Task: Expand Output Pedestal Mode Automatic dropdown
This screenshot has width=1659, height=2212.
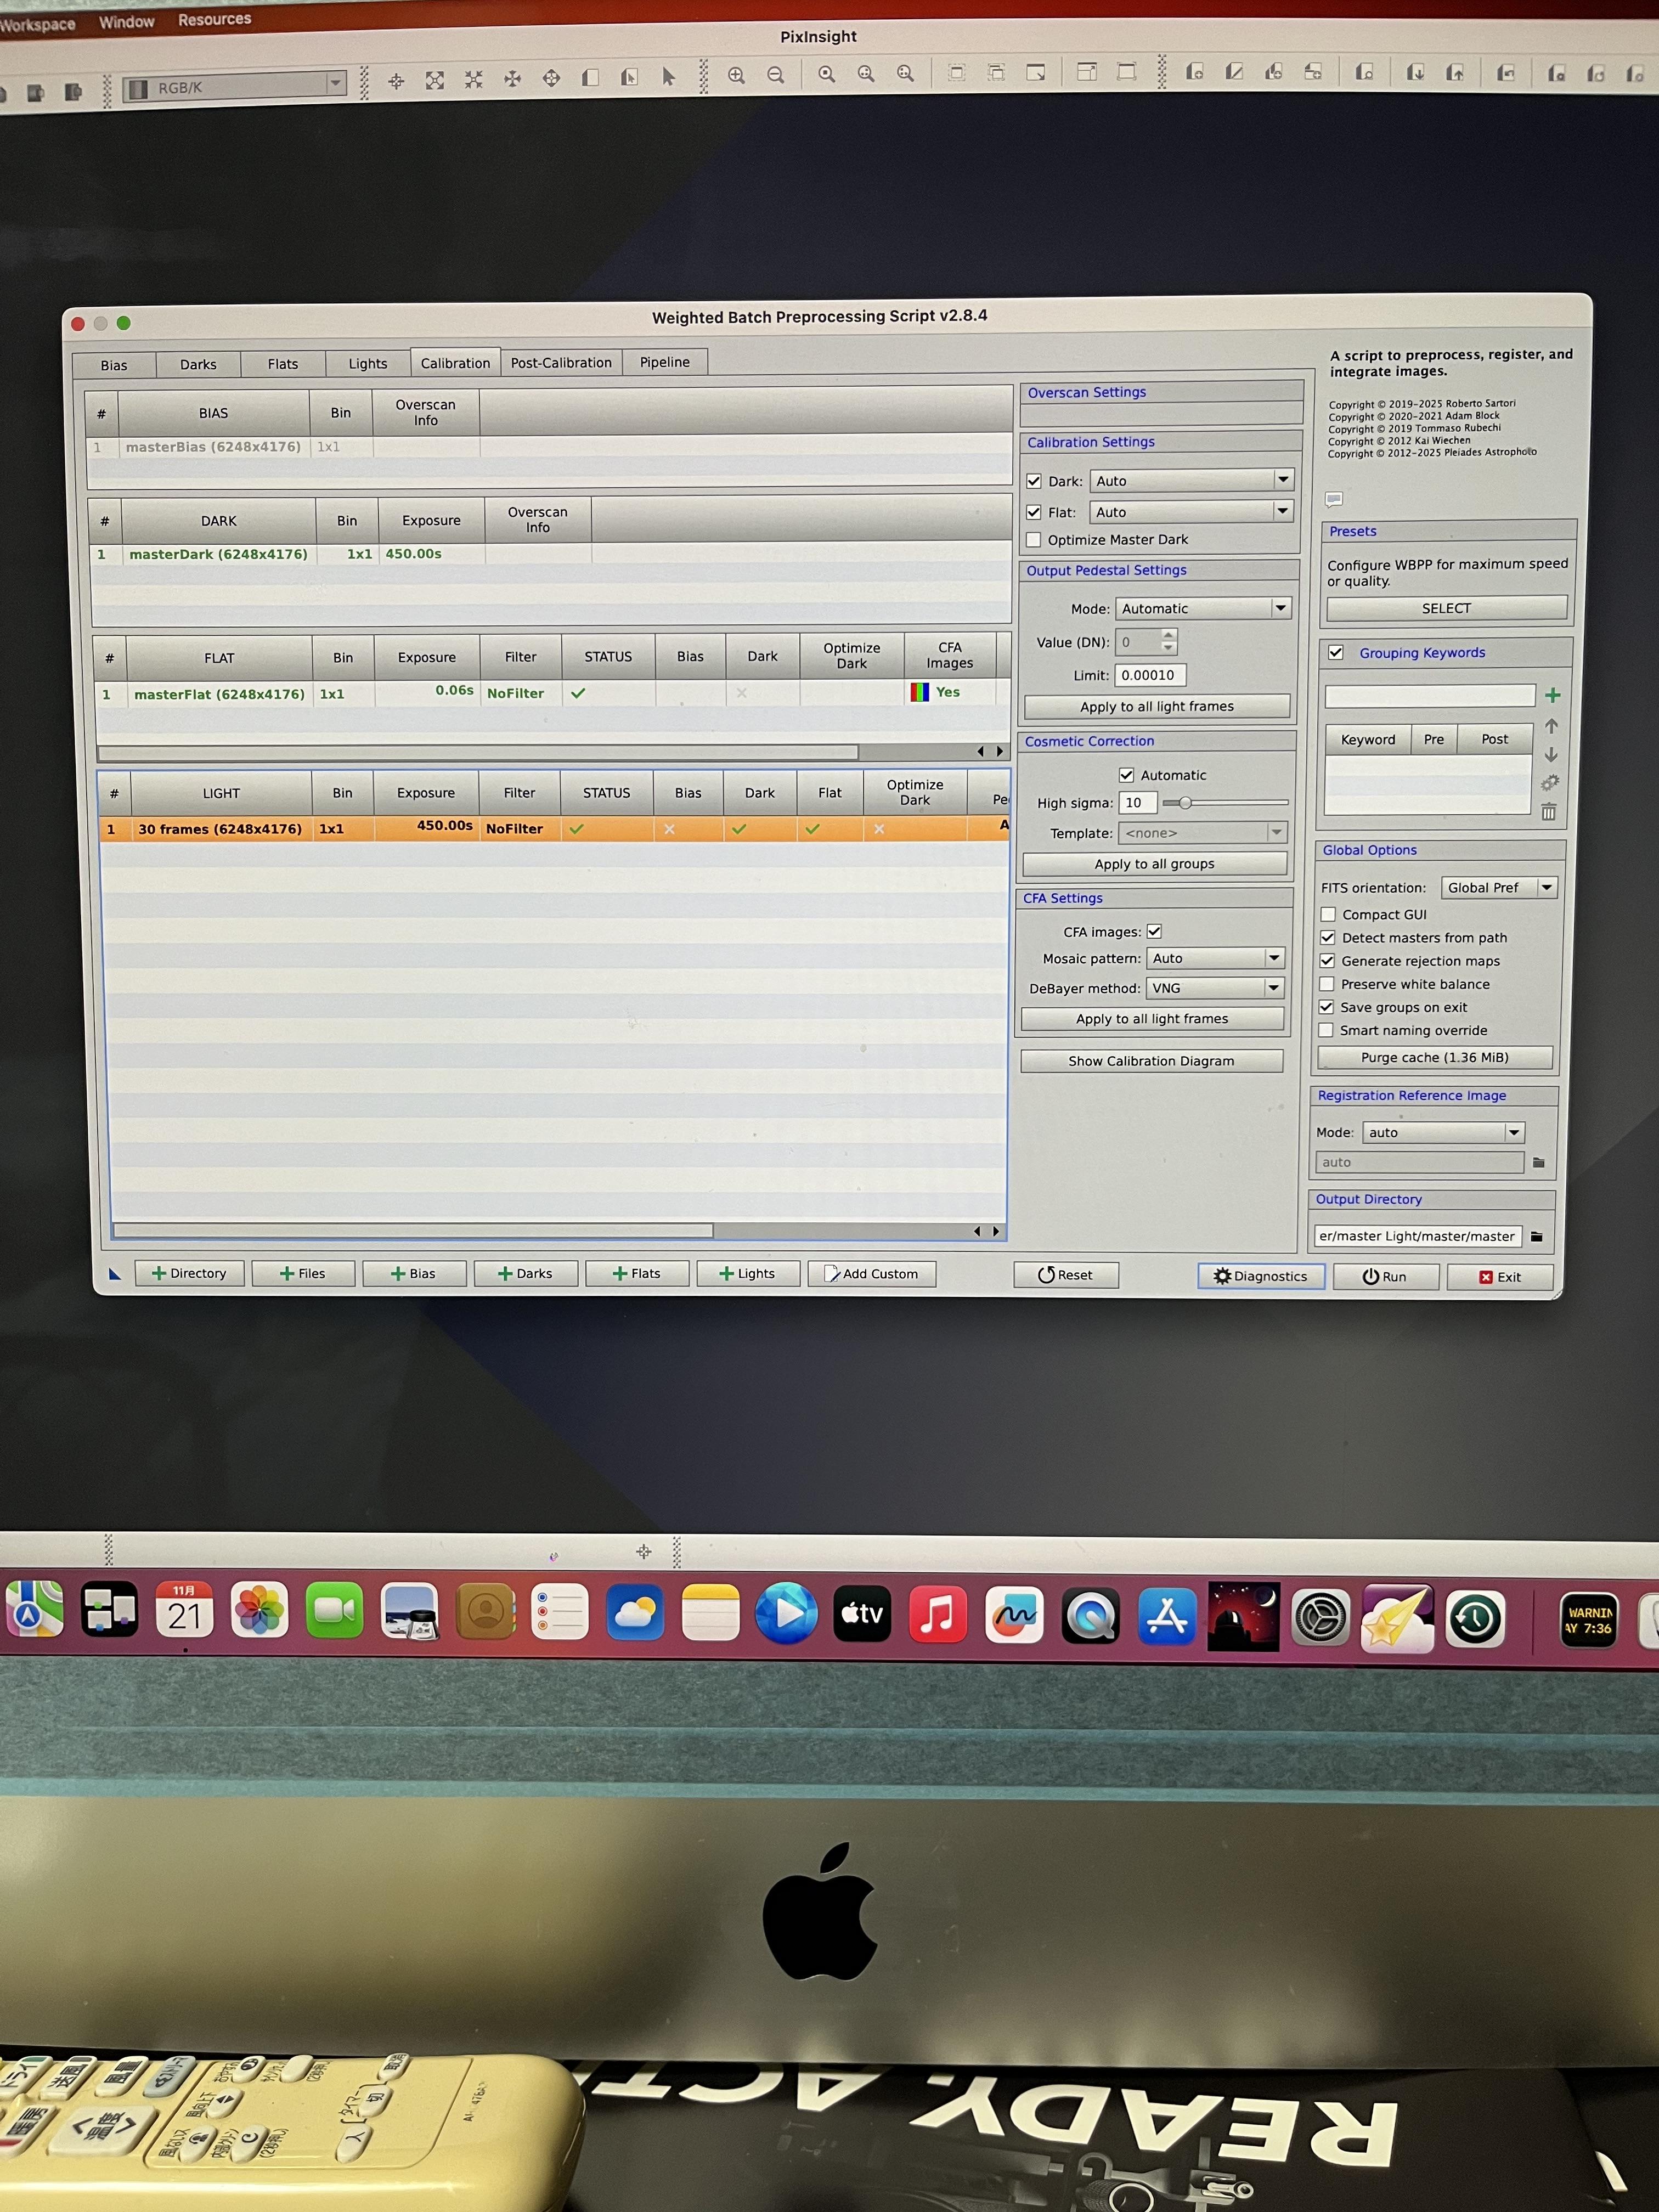Action: [1204, 608]
